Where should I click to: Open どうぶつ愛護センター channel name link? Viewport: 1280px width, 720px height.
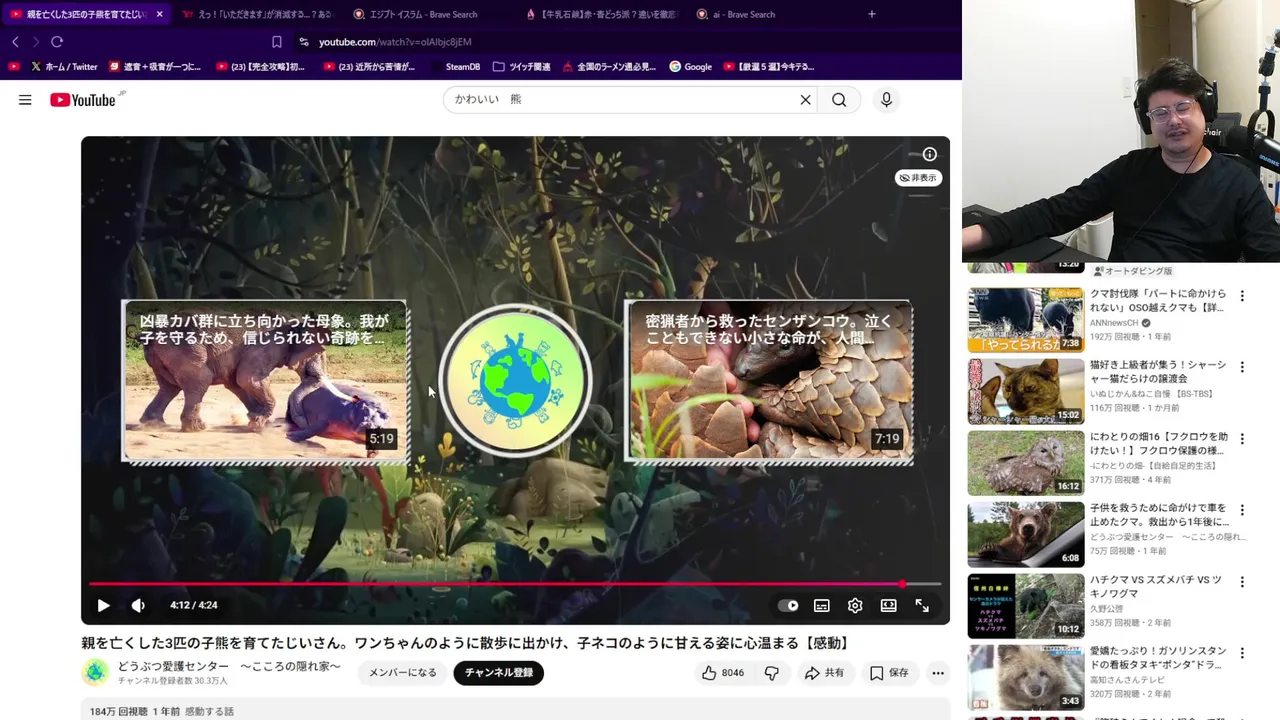(229, 666)
